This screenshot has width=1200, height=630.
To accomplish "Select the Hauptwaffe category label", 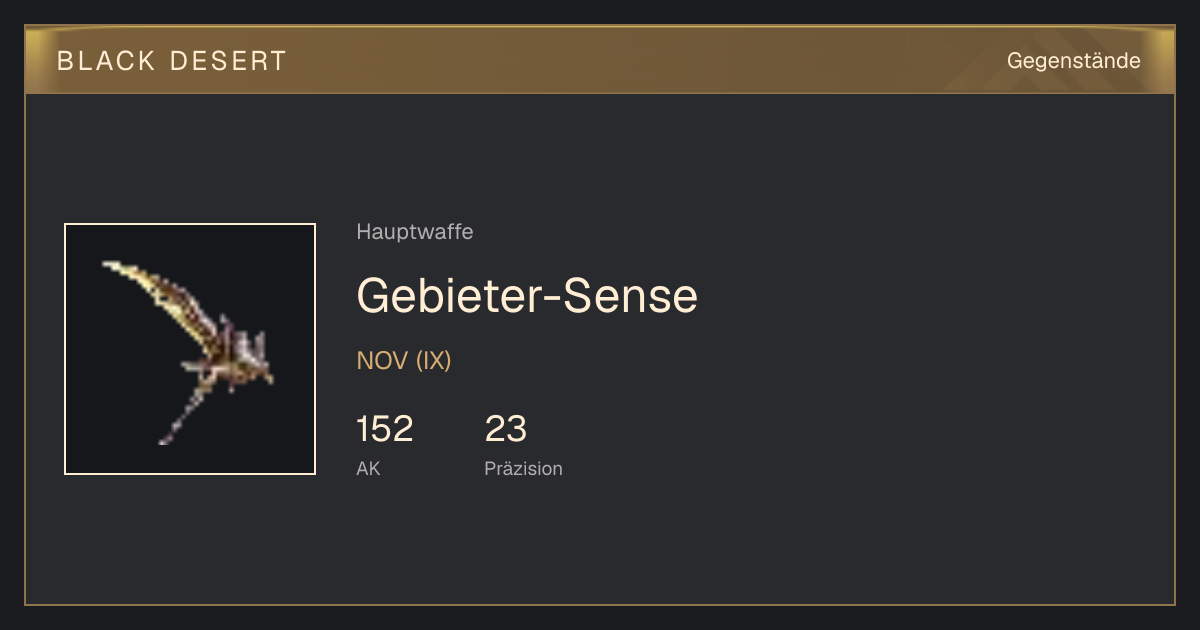I will click(x=415, y=232).
